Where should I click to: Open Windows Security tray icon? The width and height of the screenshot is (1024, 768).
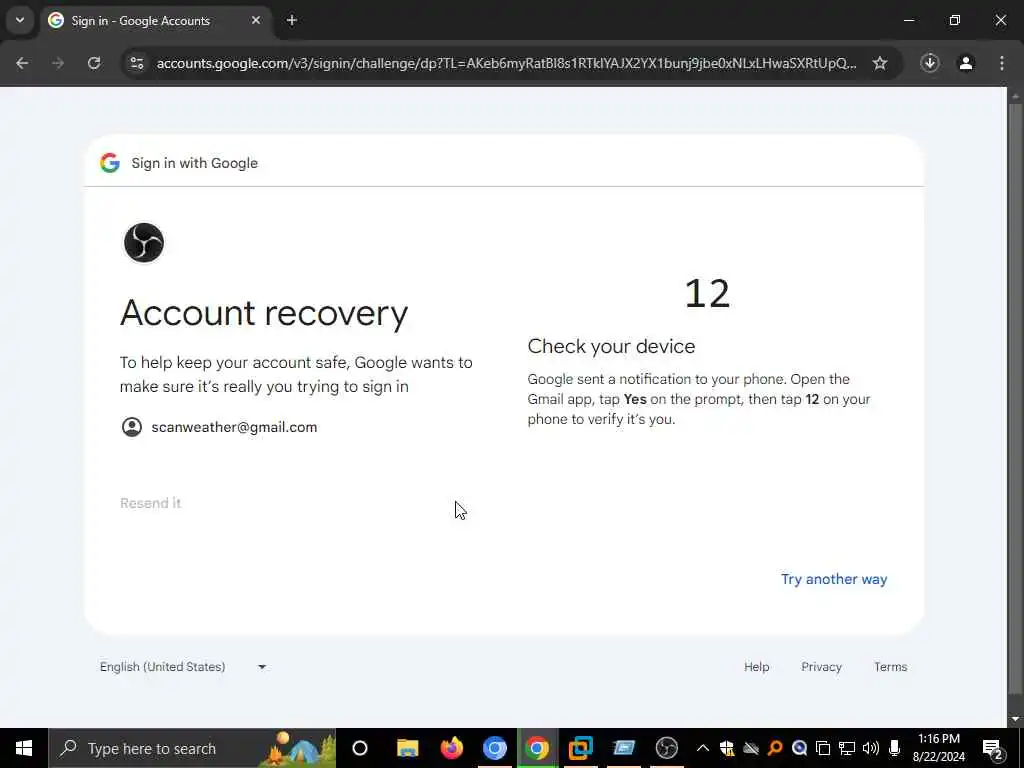[x=727, y=748]
